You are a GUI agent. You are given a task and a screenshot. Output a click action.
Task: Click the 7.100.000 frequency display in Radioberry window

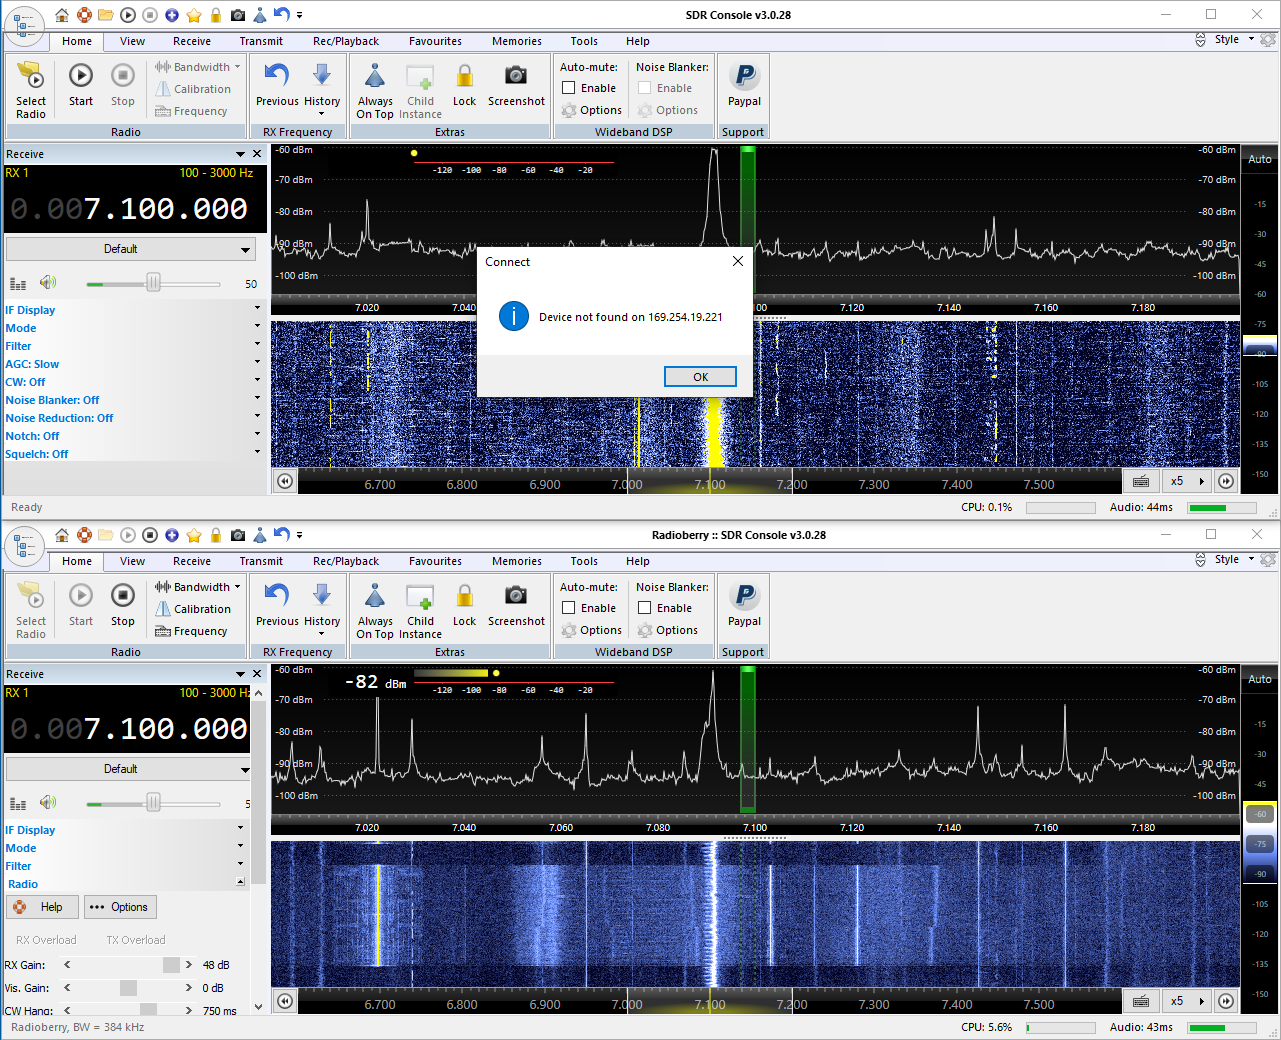(x=165, y=729)
